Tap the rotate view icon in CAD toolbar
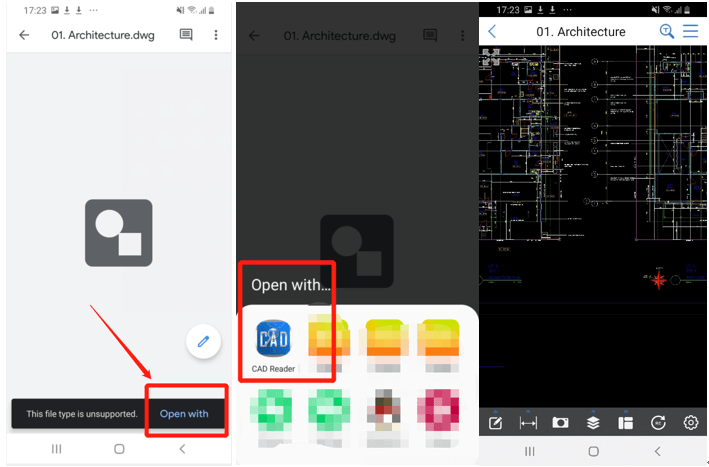This screenshot has height=467, width=709. (x=658, y=423)
